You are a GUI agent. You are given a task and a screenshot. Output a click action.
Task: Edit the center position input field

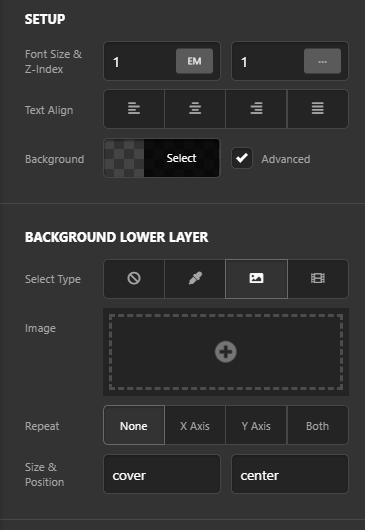coord(290,474)
